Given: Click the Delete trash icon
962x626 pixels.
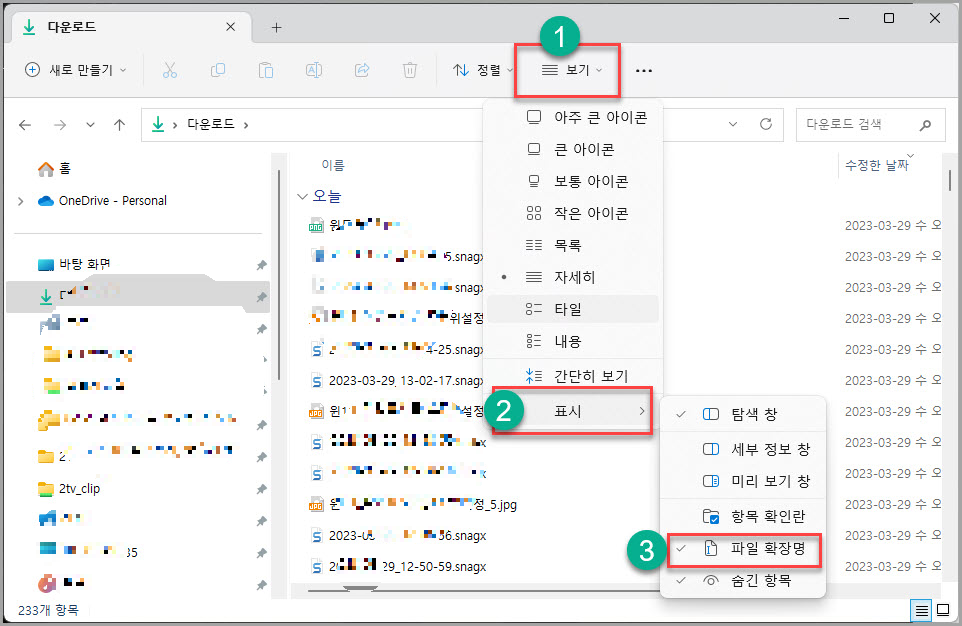Looking at the screenshot, I should pyautogui.click(x=409, y=70).
